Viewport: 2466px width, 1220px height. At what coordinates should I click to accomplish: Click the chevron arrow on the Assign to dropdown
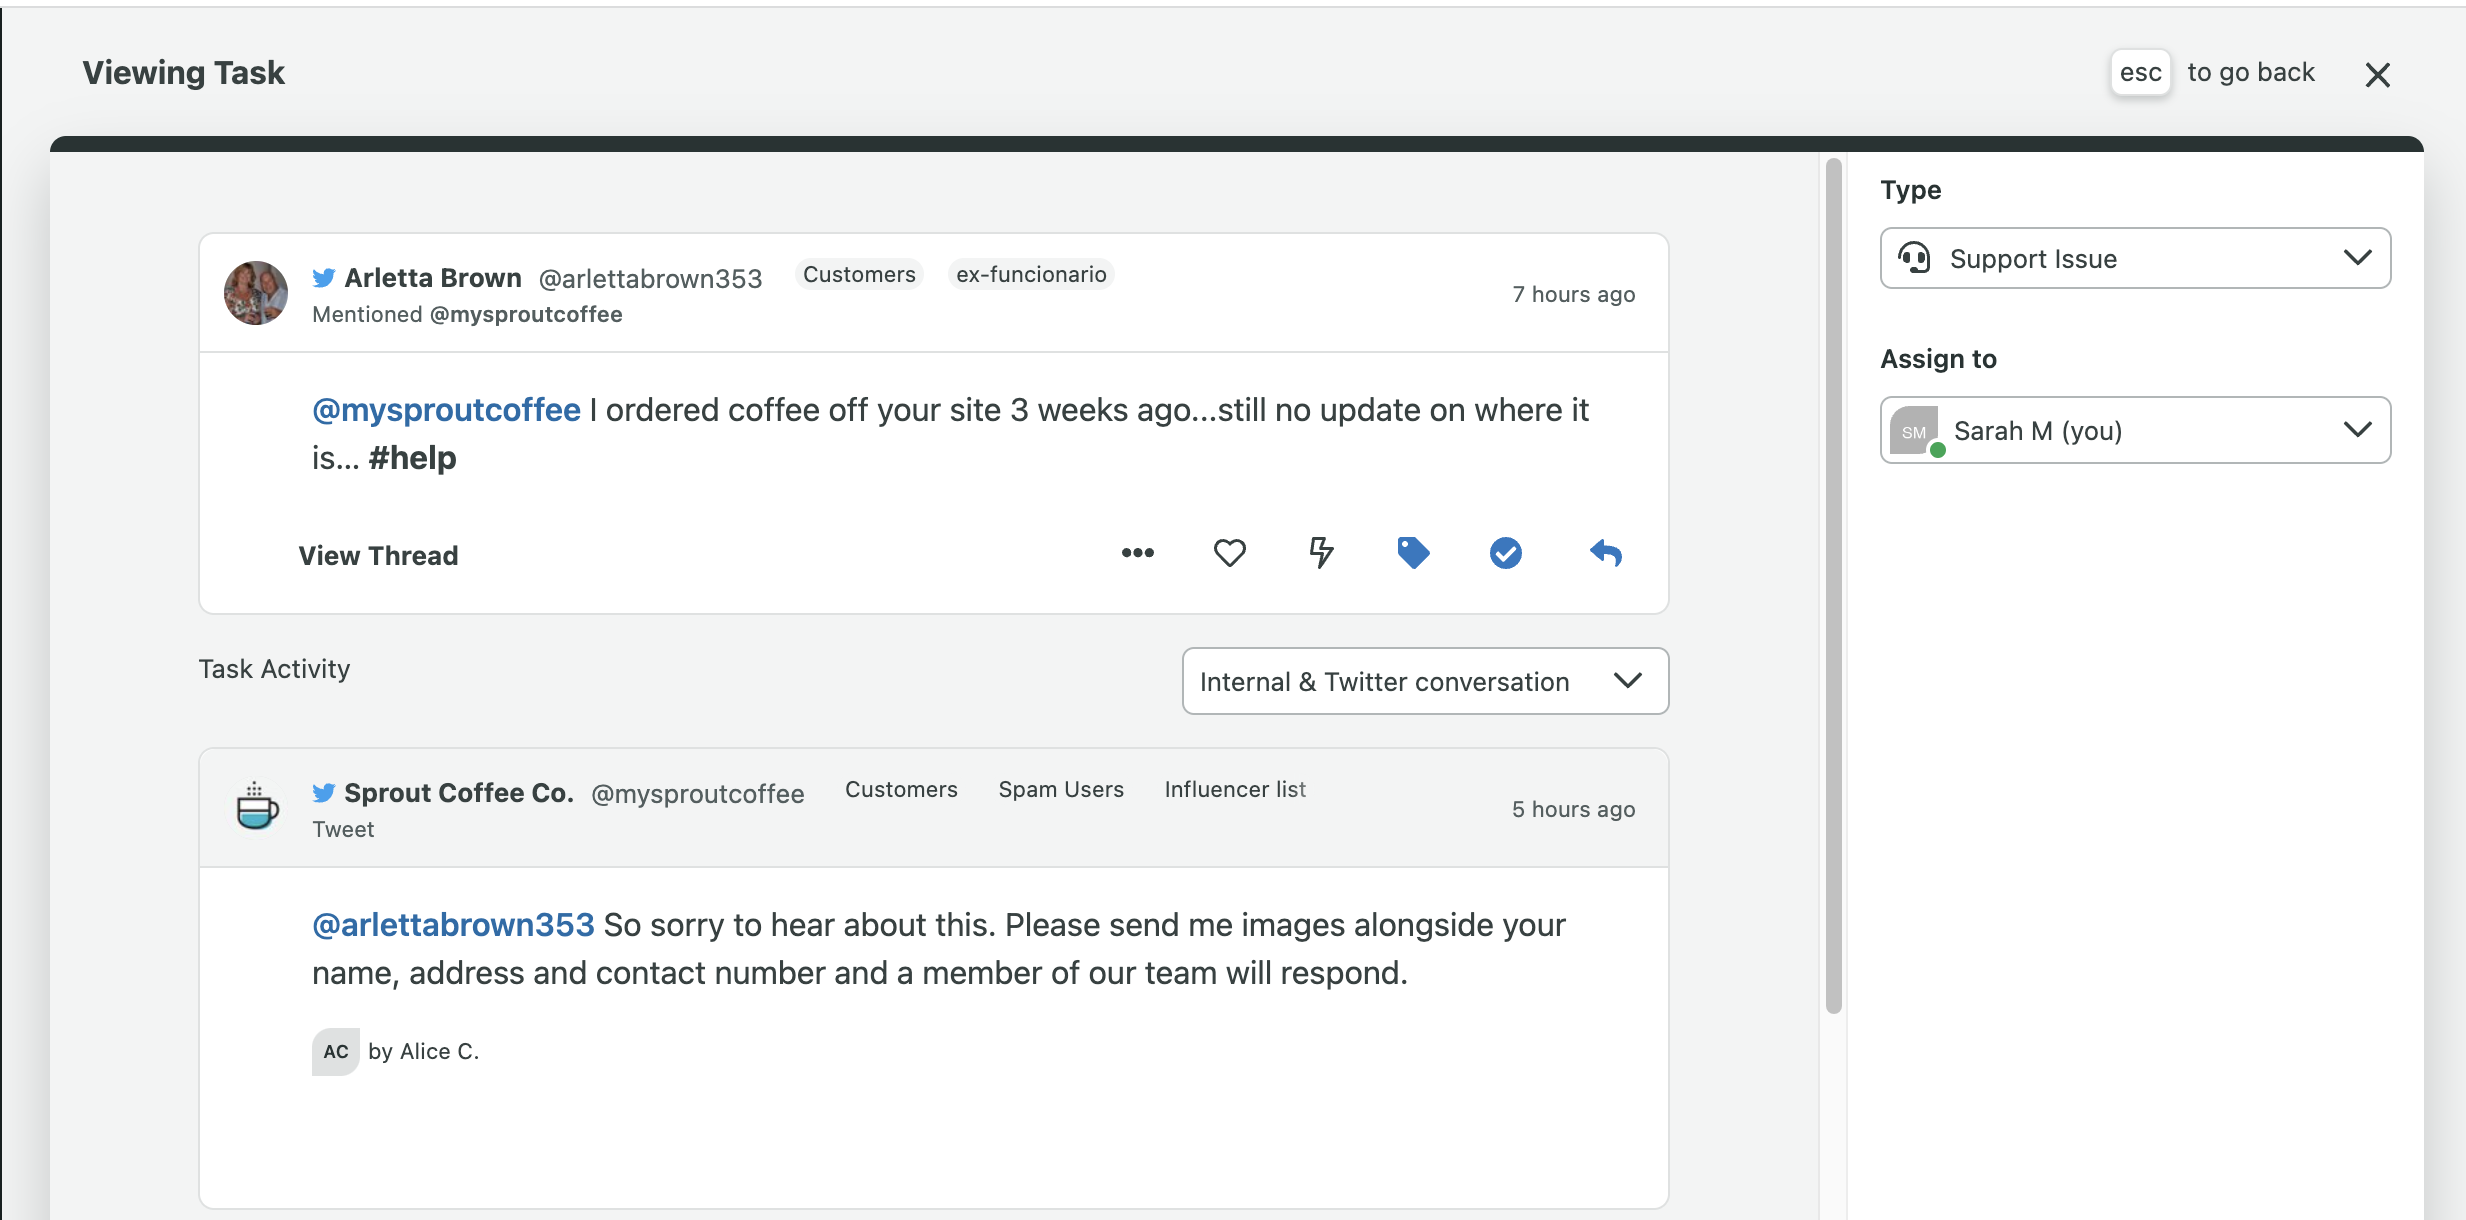coord(2357,430)
